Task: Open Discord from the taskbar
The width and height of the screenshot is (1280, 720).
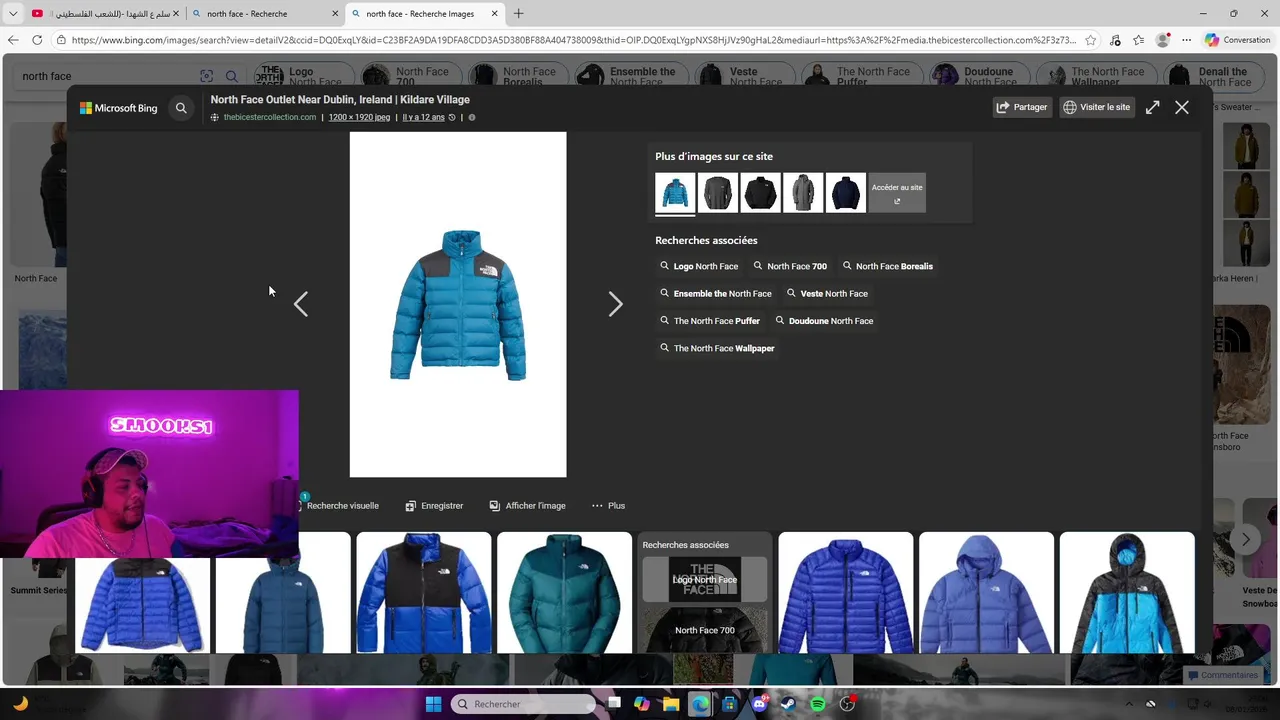Action: 759,704
